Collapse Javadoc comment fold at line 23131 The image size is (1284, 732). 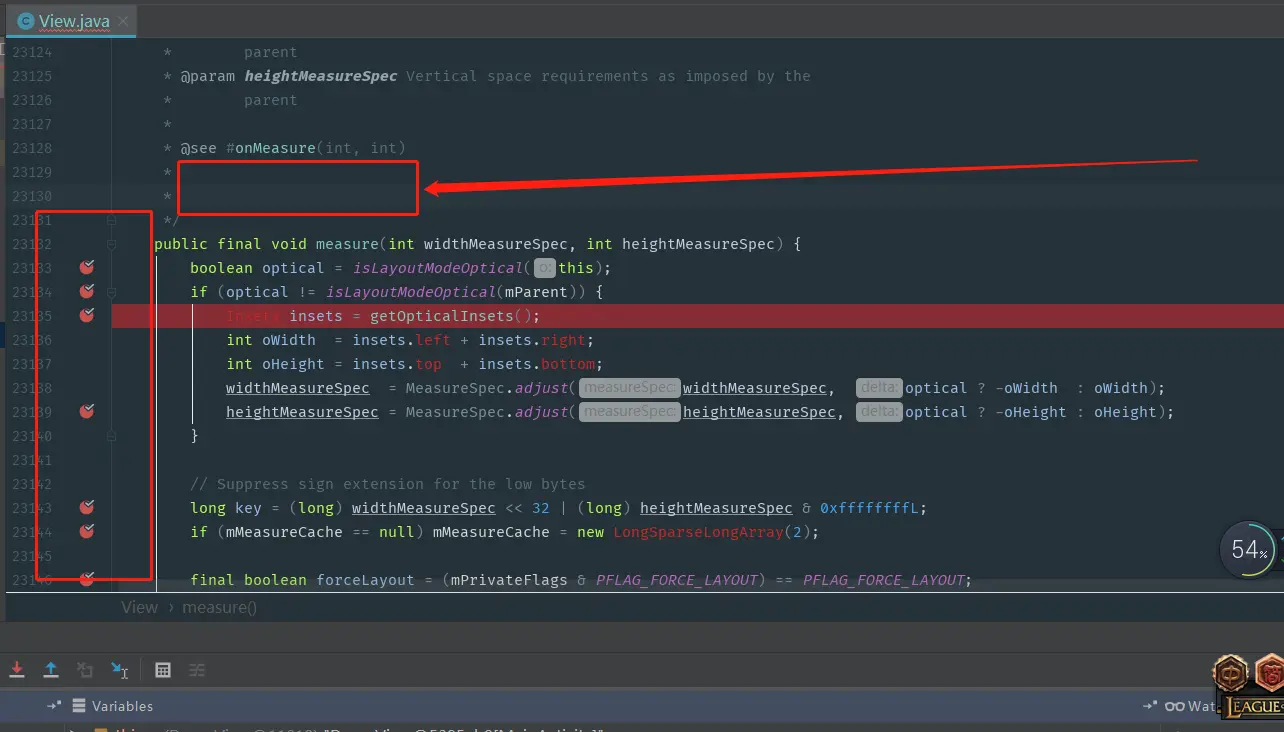112,220
